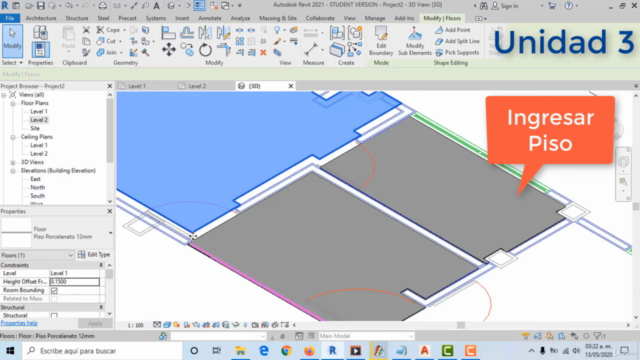Close the Project Browser panel
The image size is (640, 360).
109,86
